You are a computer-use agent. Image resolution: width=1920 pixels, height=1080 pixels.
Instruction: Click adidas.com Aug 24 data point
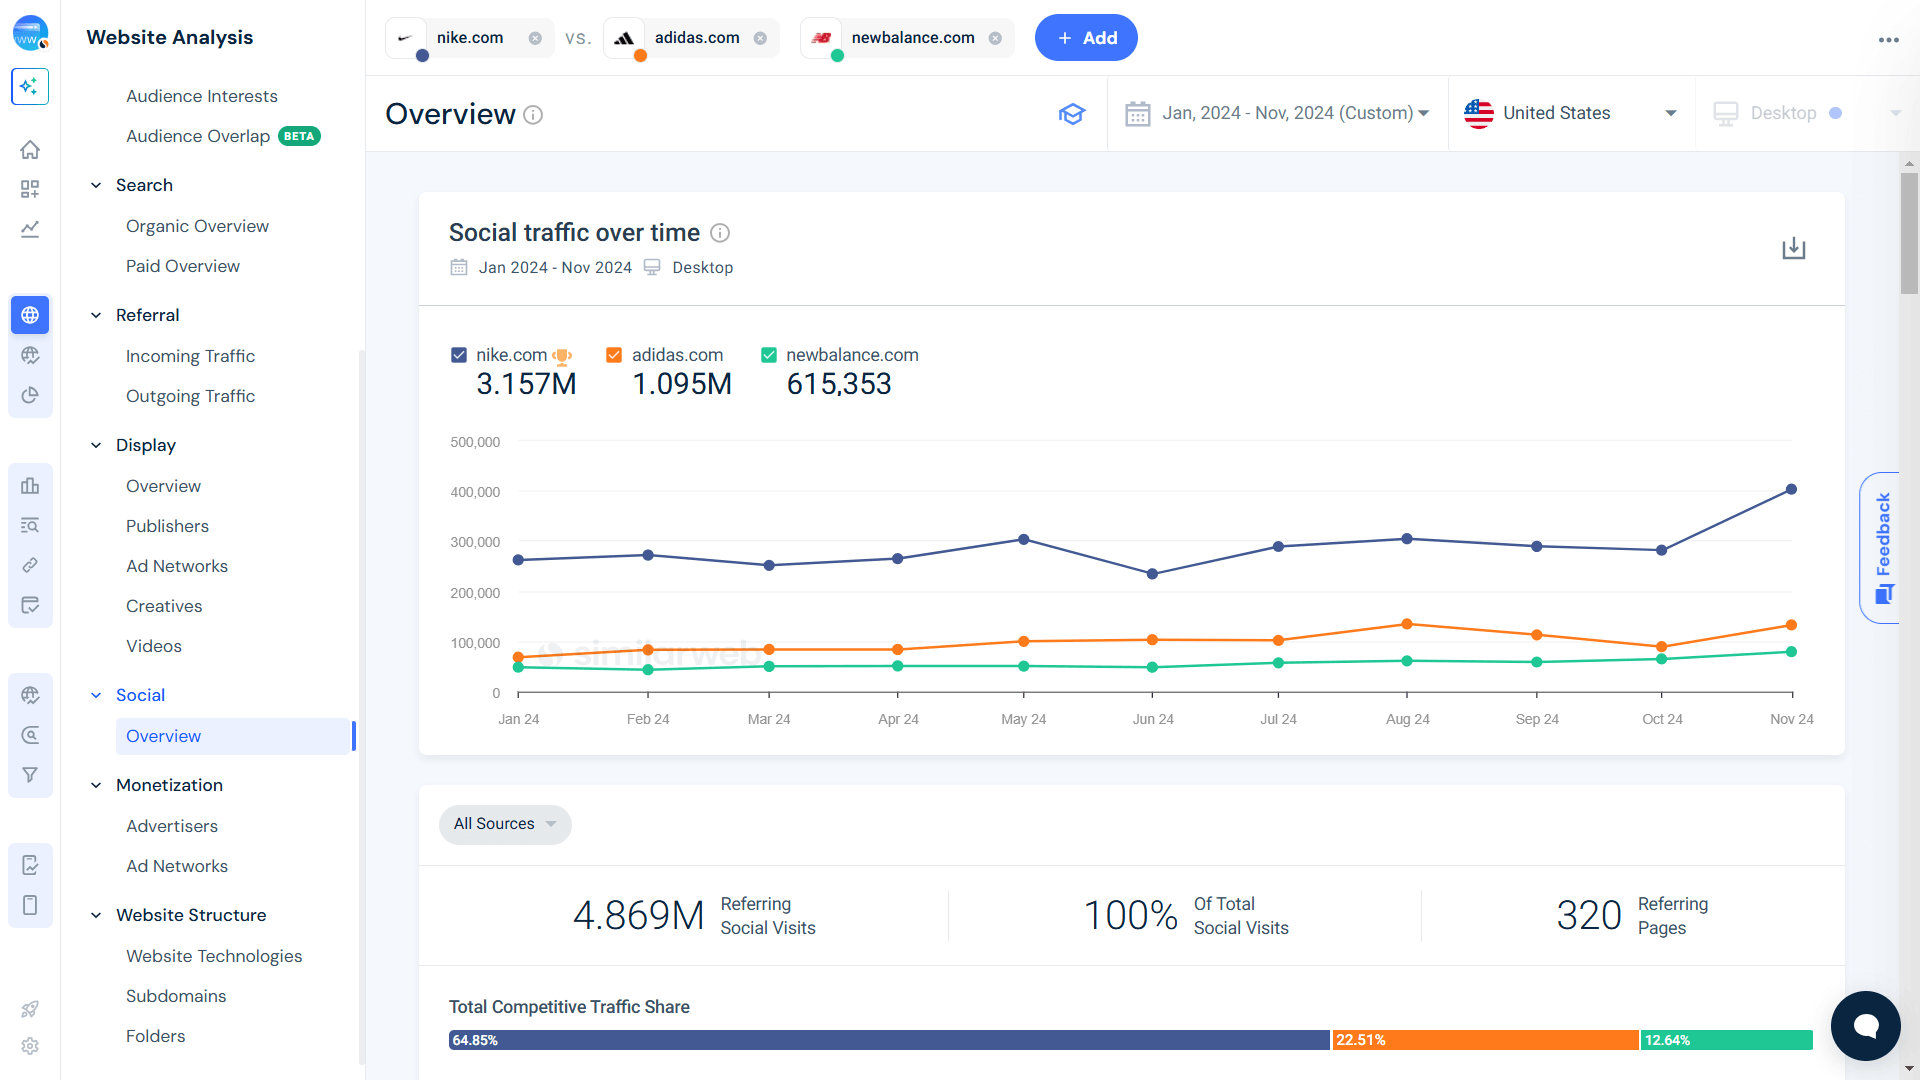(x=1407, y=624)
